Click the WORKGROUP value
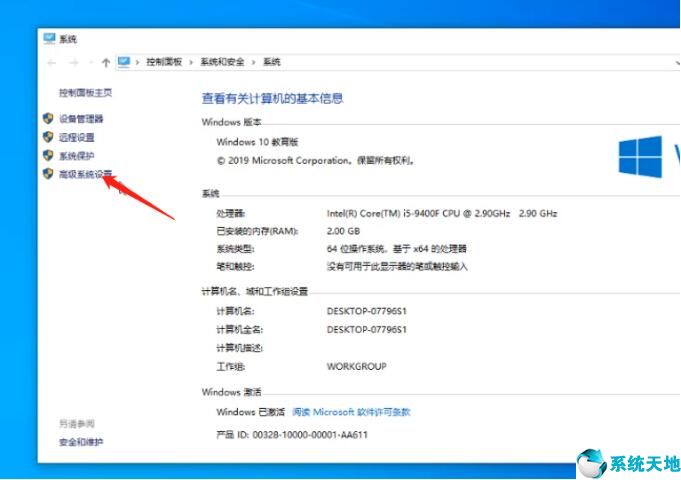 point(357,366)
